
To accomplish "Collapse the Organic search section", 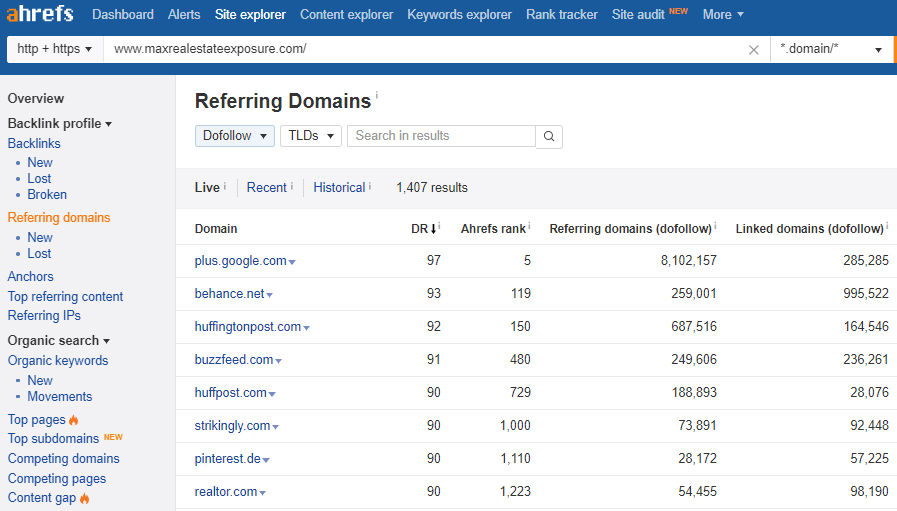I will (58, 340).
